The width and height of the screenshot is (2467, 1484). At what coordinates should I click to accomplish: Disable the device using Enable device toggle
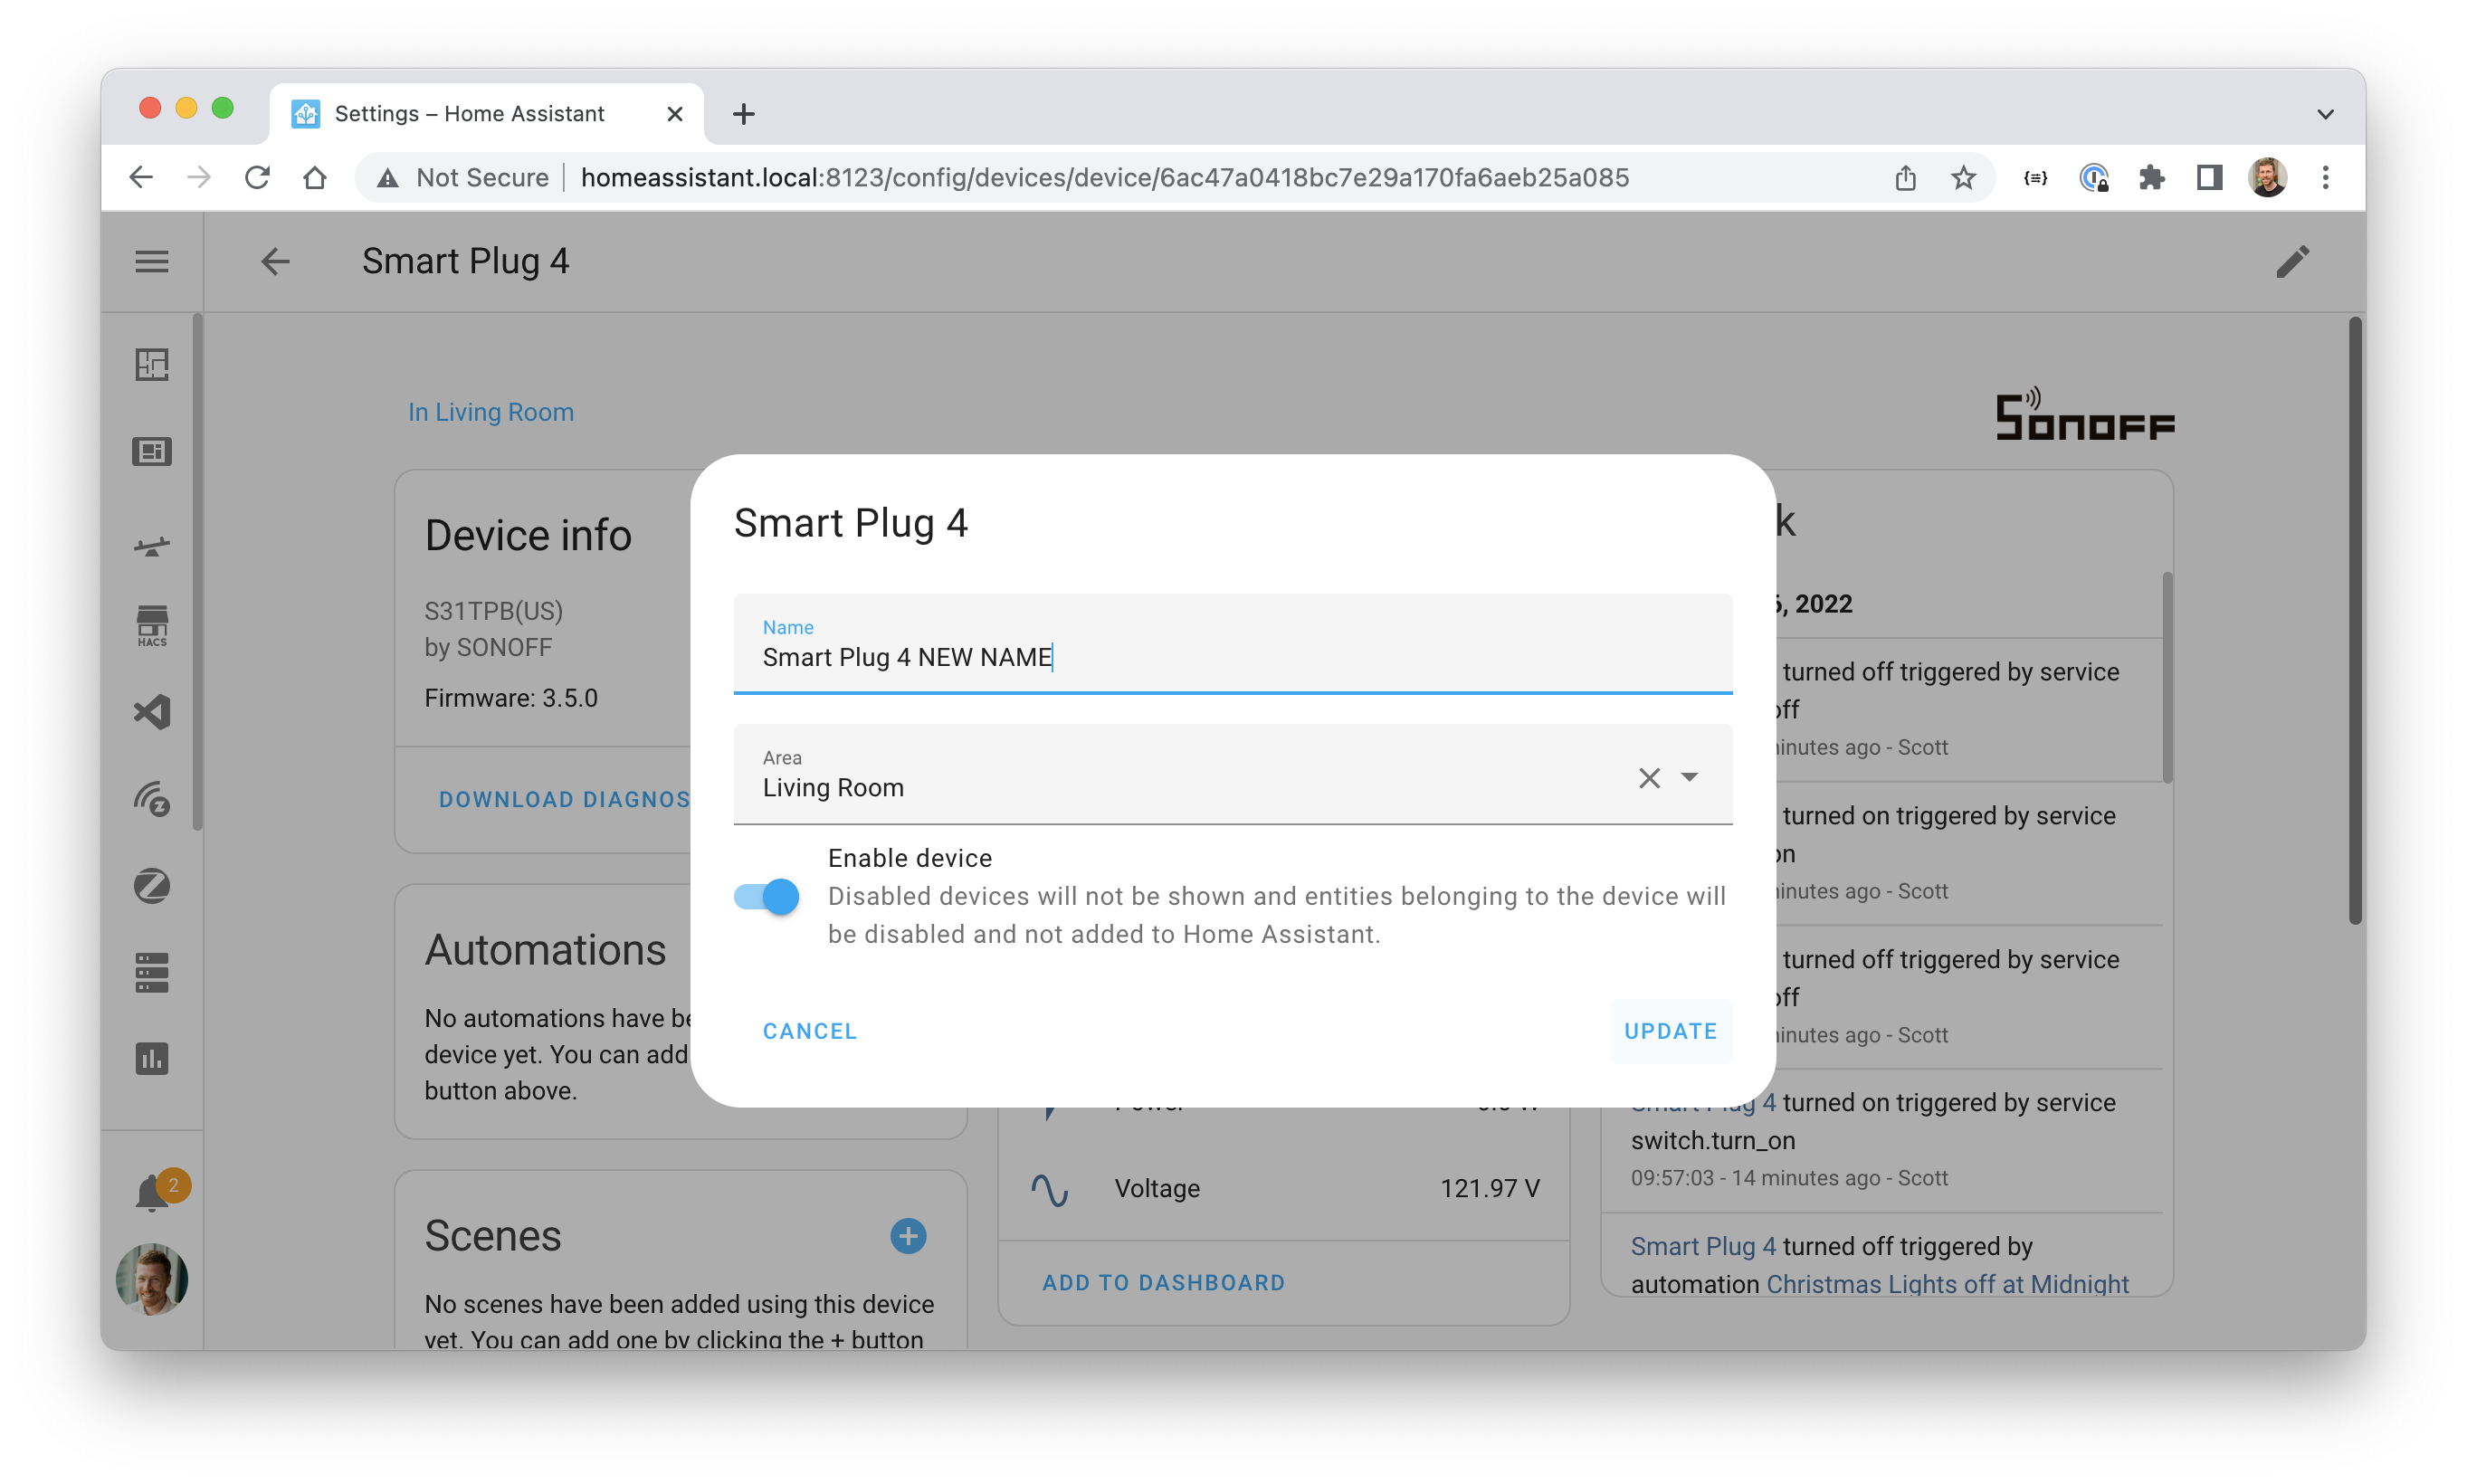tap(764, 896)
